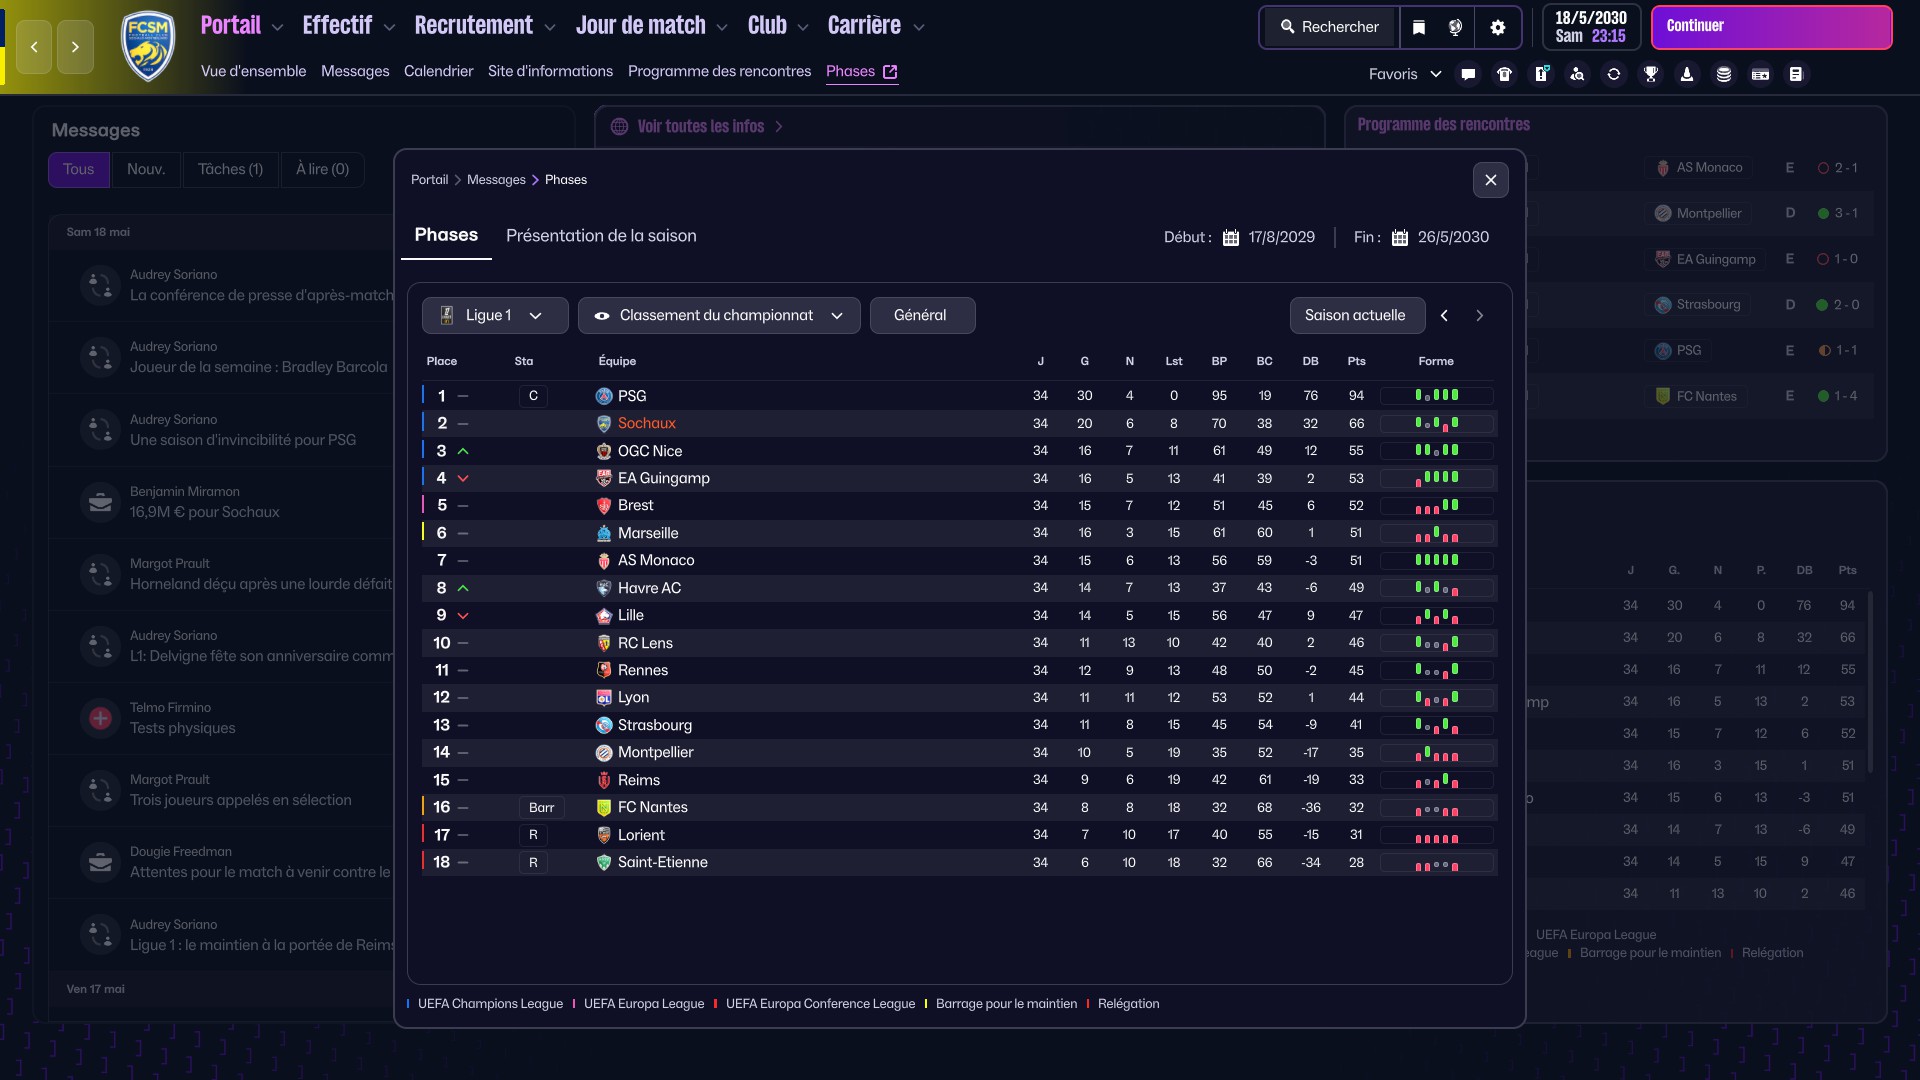Image resolution: width=1920 pixels, height=1080 pixels.
Task: Click the speech bubble messages shortcut
Action: 1468,74
